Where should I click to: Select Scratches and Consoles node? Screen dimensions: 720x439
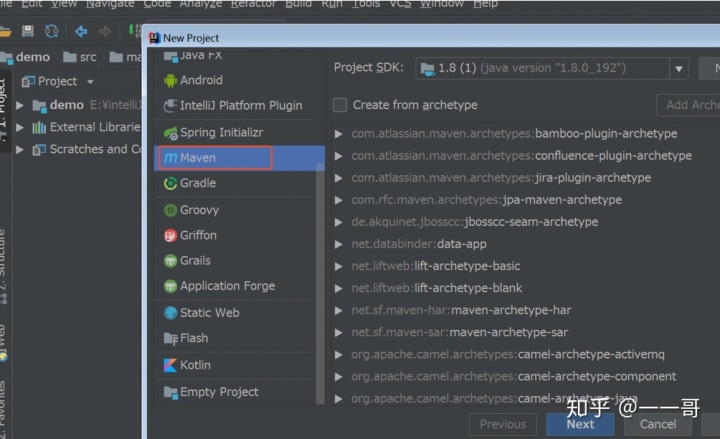click(87, 149)
